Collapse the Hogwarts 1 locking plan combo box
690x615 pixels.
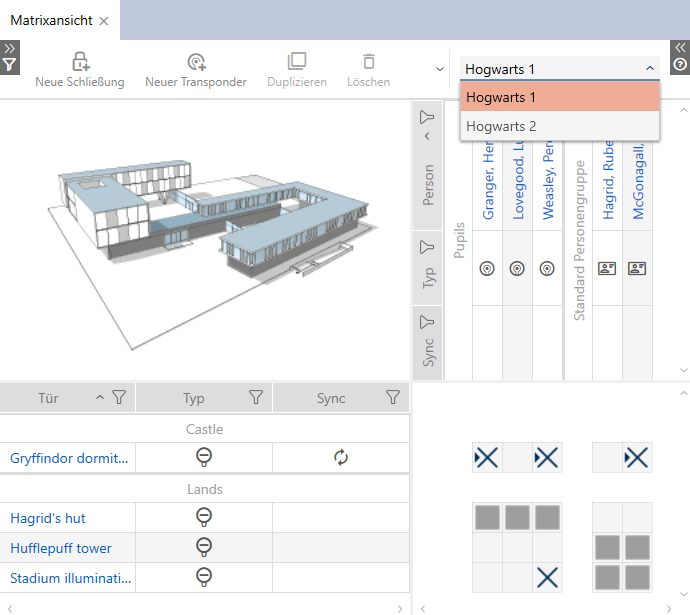tap(650, 69)
